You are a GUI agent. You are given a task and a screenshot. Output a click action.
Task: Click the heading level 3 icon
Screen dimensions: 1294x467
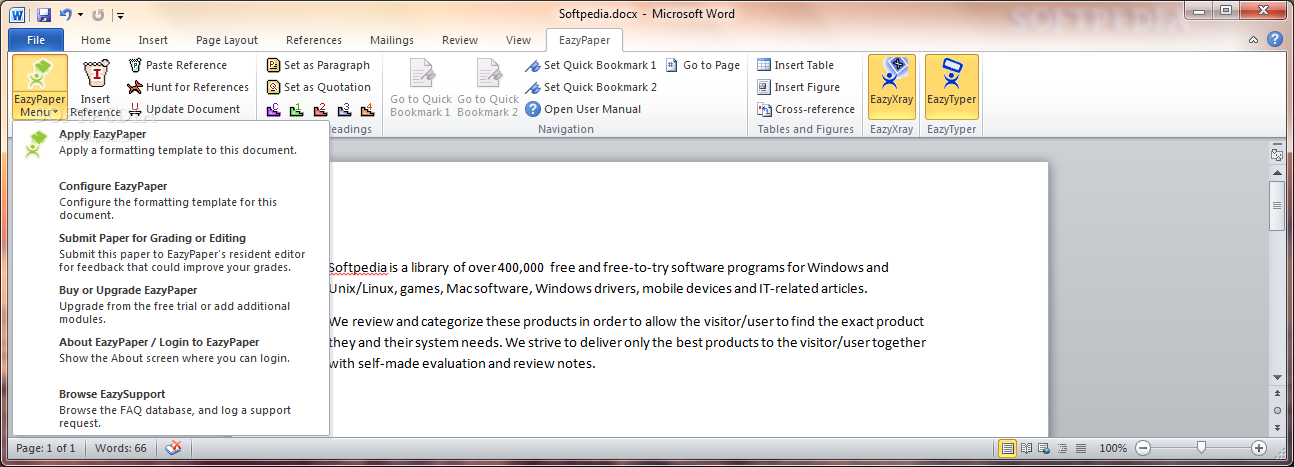click(x=344, y=109)
